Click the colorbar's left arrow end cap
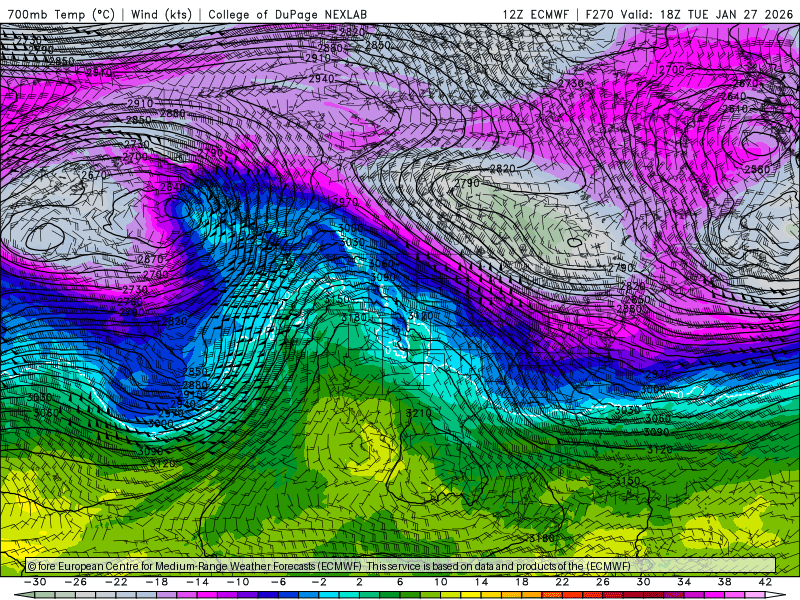The width and height of the screenshot is (800, 600). [x=24, y=595]
